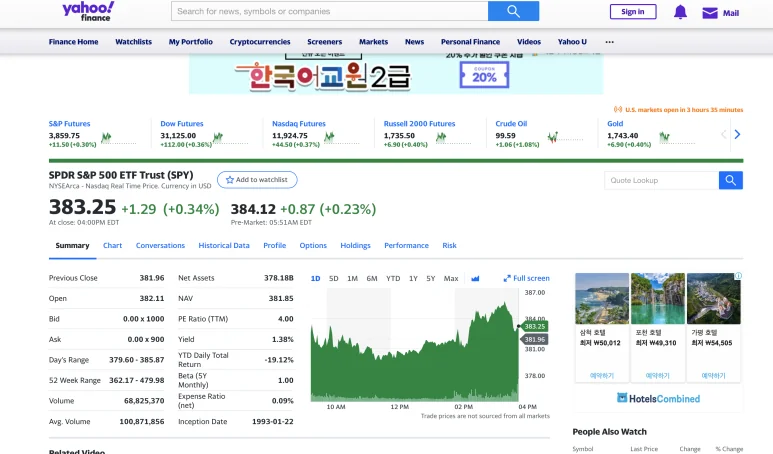Click the Sign in button
Image resolution: width=773 pixels, height=454 pixels.
pyautogui.click(x=633, y=12)
